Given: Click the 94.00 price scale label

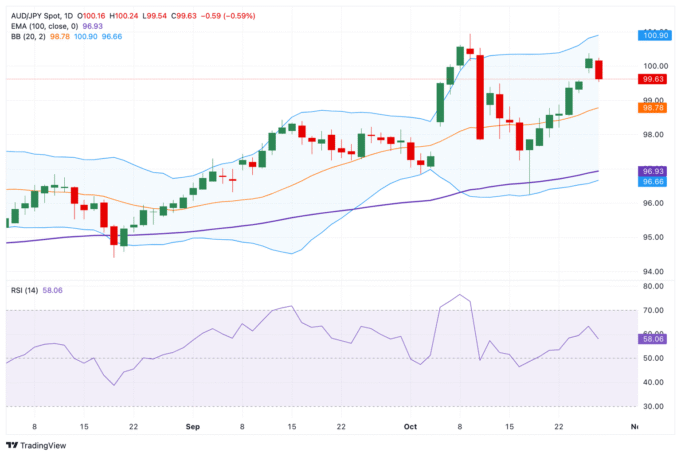Looking at the screenshot, I should coord(654,272).
